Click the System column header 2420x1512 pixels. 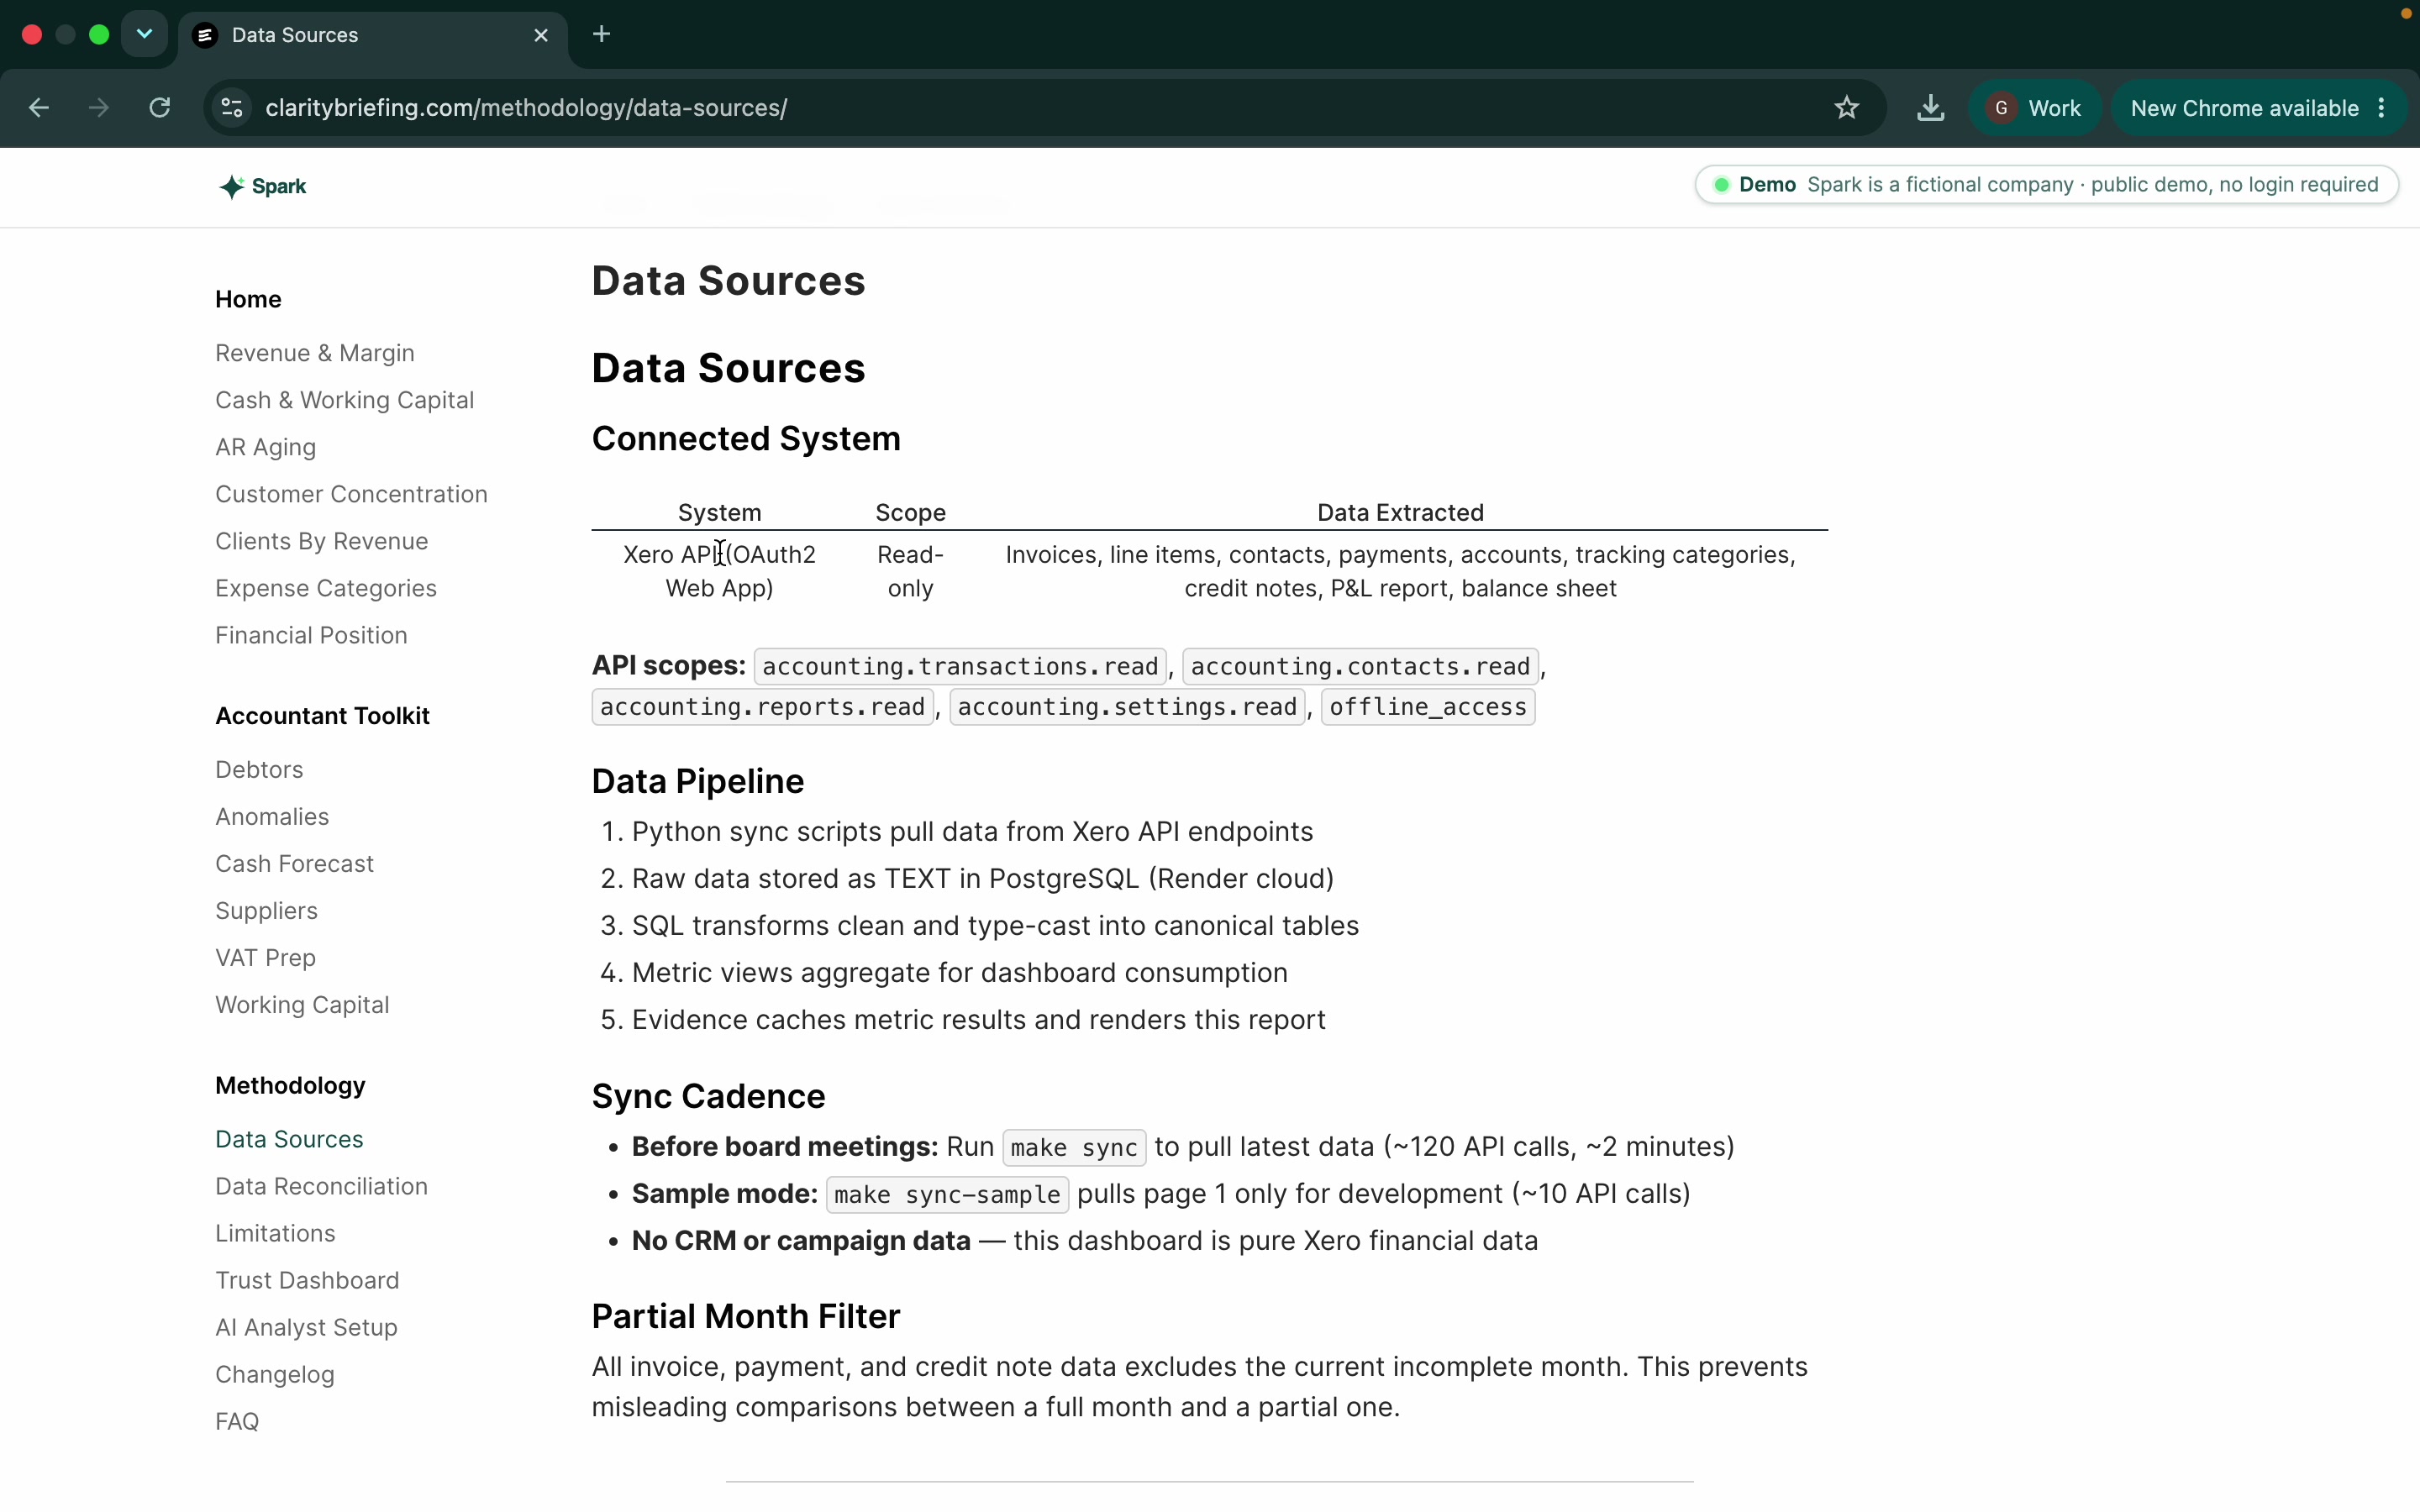(x=719, y=513)
